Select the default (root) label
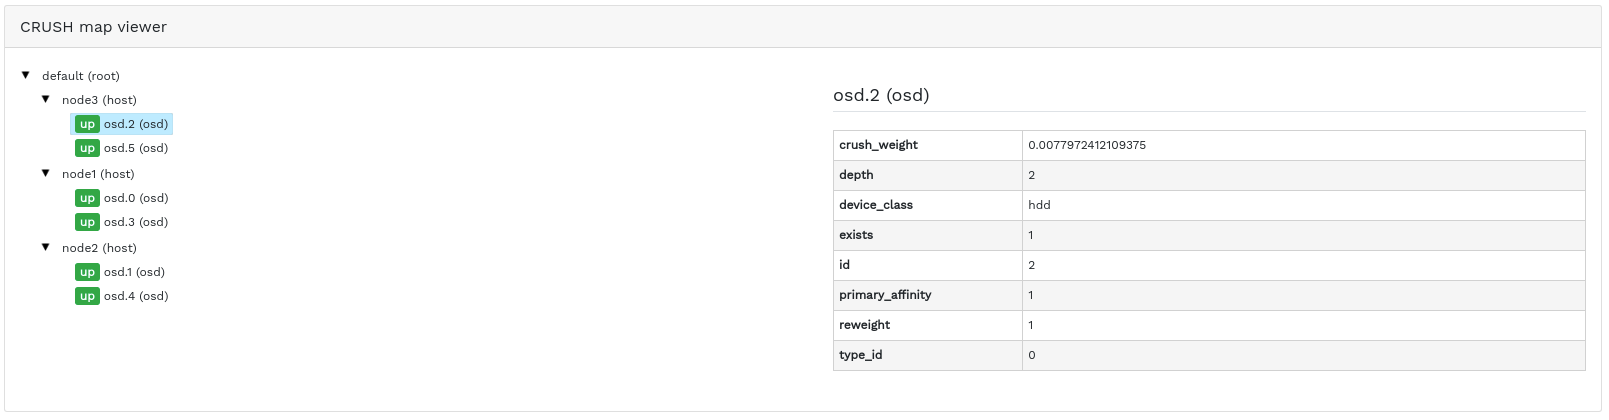This screenshot has width=1609, height=420. point(81,76)
